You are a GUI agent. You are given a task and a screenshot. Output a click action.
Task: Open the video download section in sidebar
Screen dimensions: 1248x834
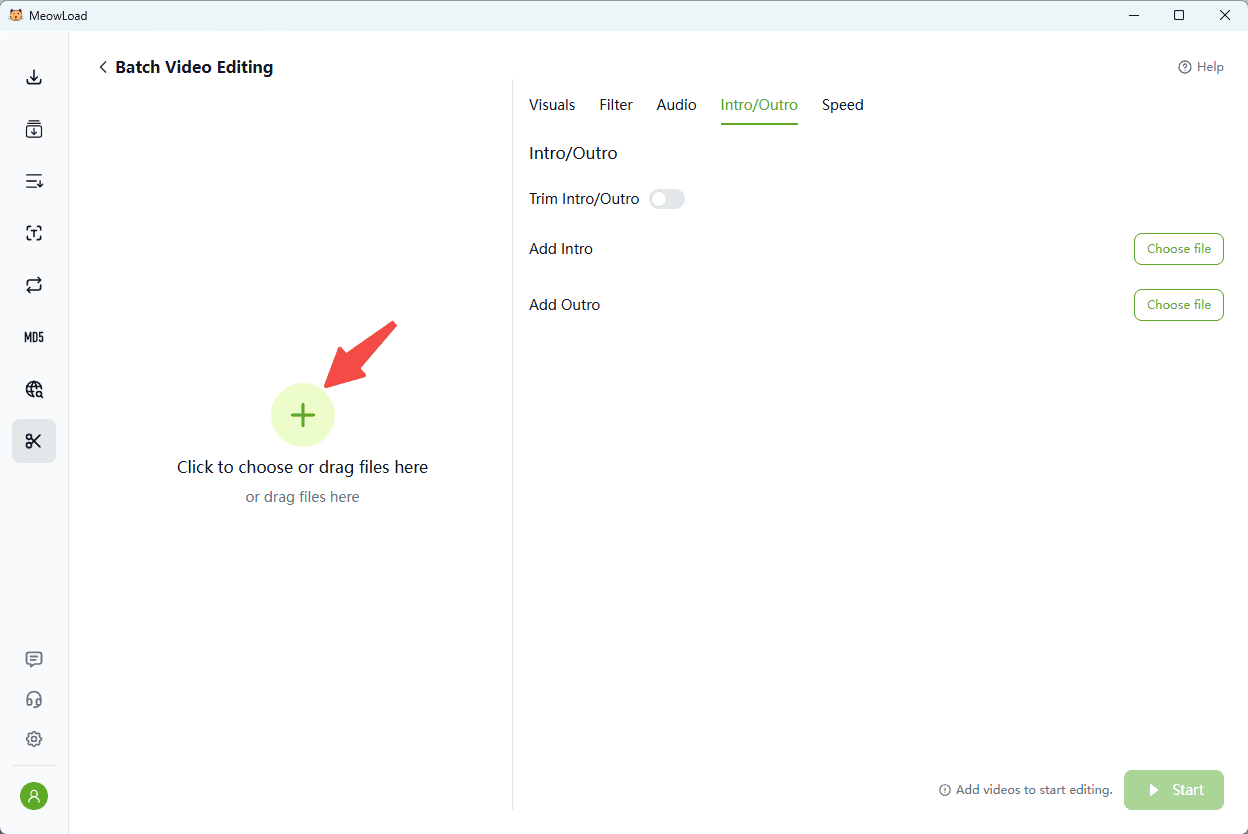click(x=34, y=78)
